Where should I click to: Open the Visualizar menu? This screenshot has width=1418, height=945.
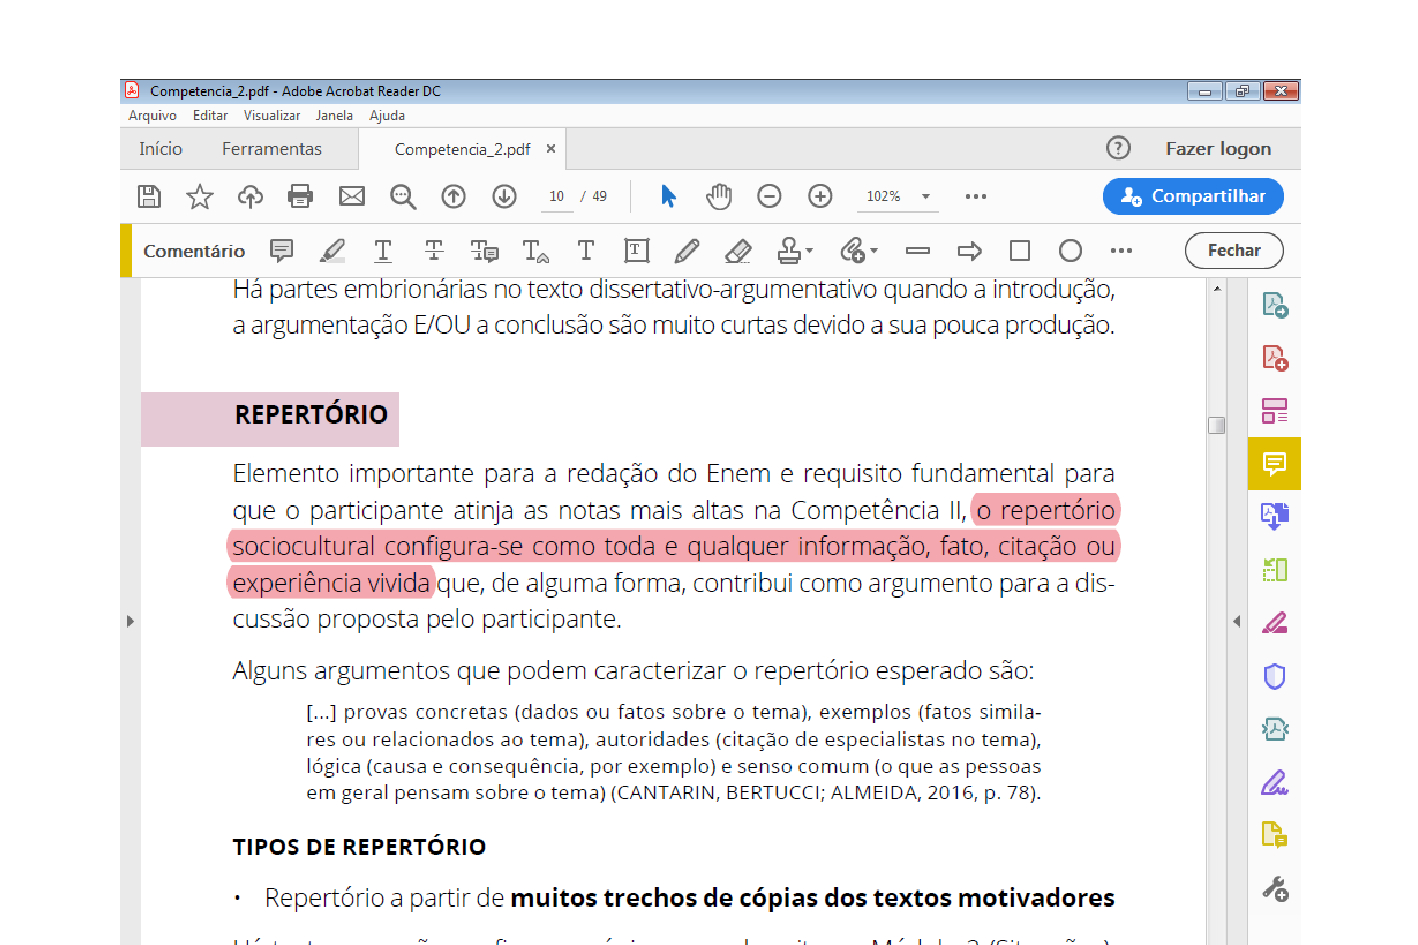272,116
